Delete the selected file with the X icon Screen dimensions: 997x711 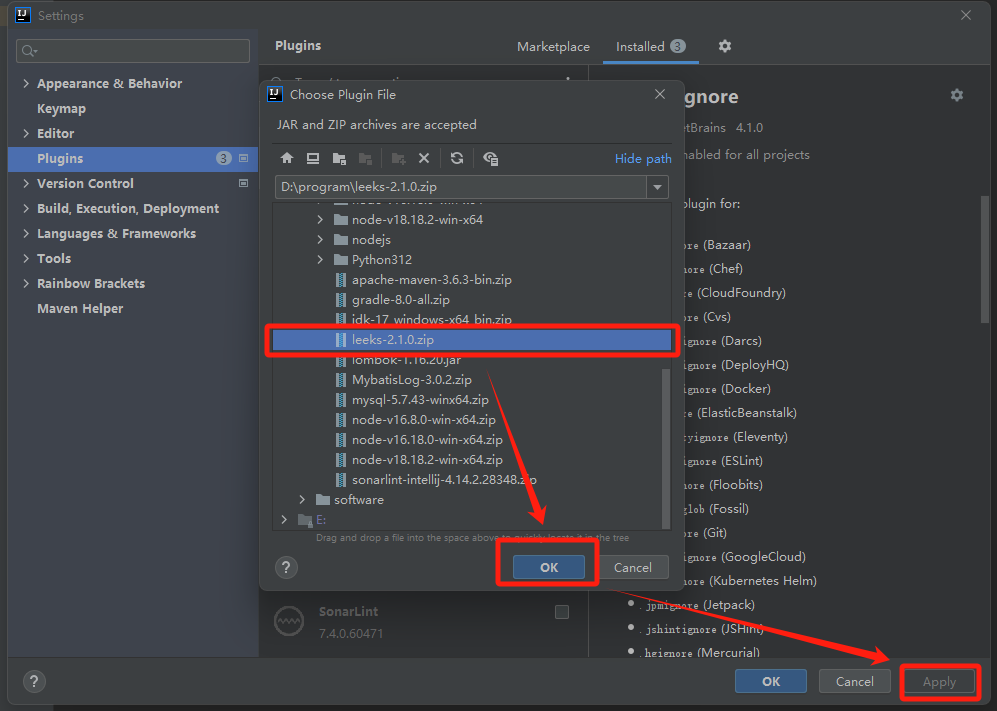click(x=424, y=158)
